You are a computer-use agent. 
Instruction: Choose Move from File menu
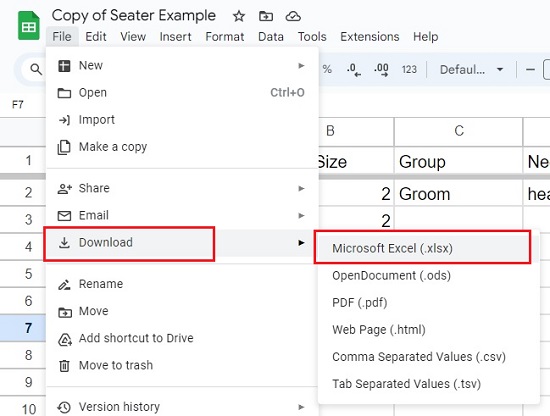[182, 311]
